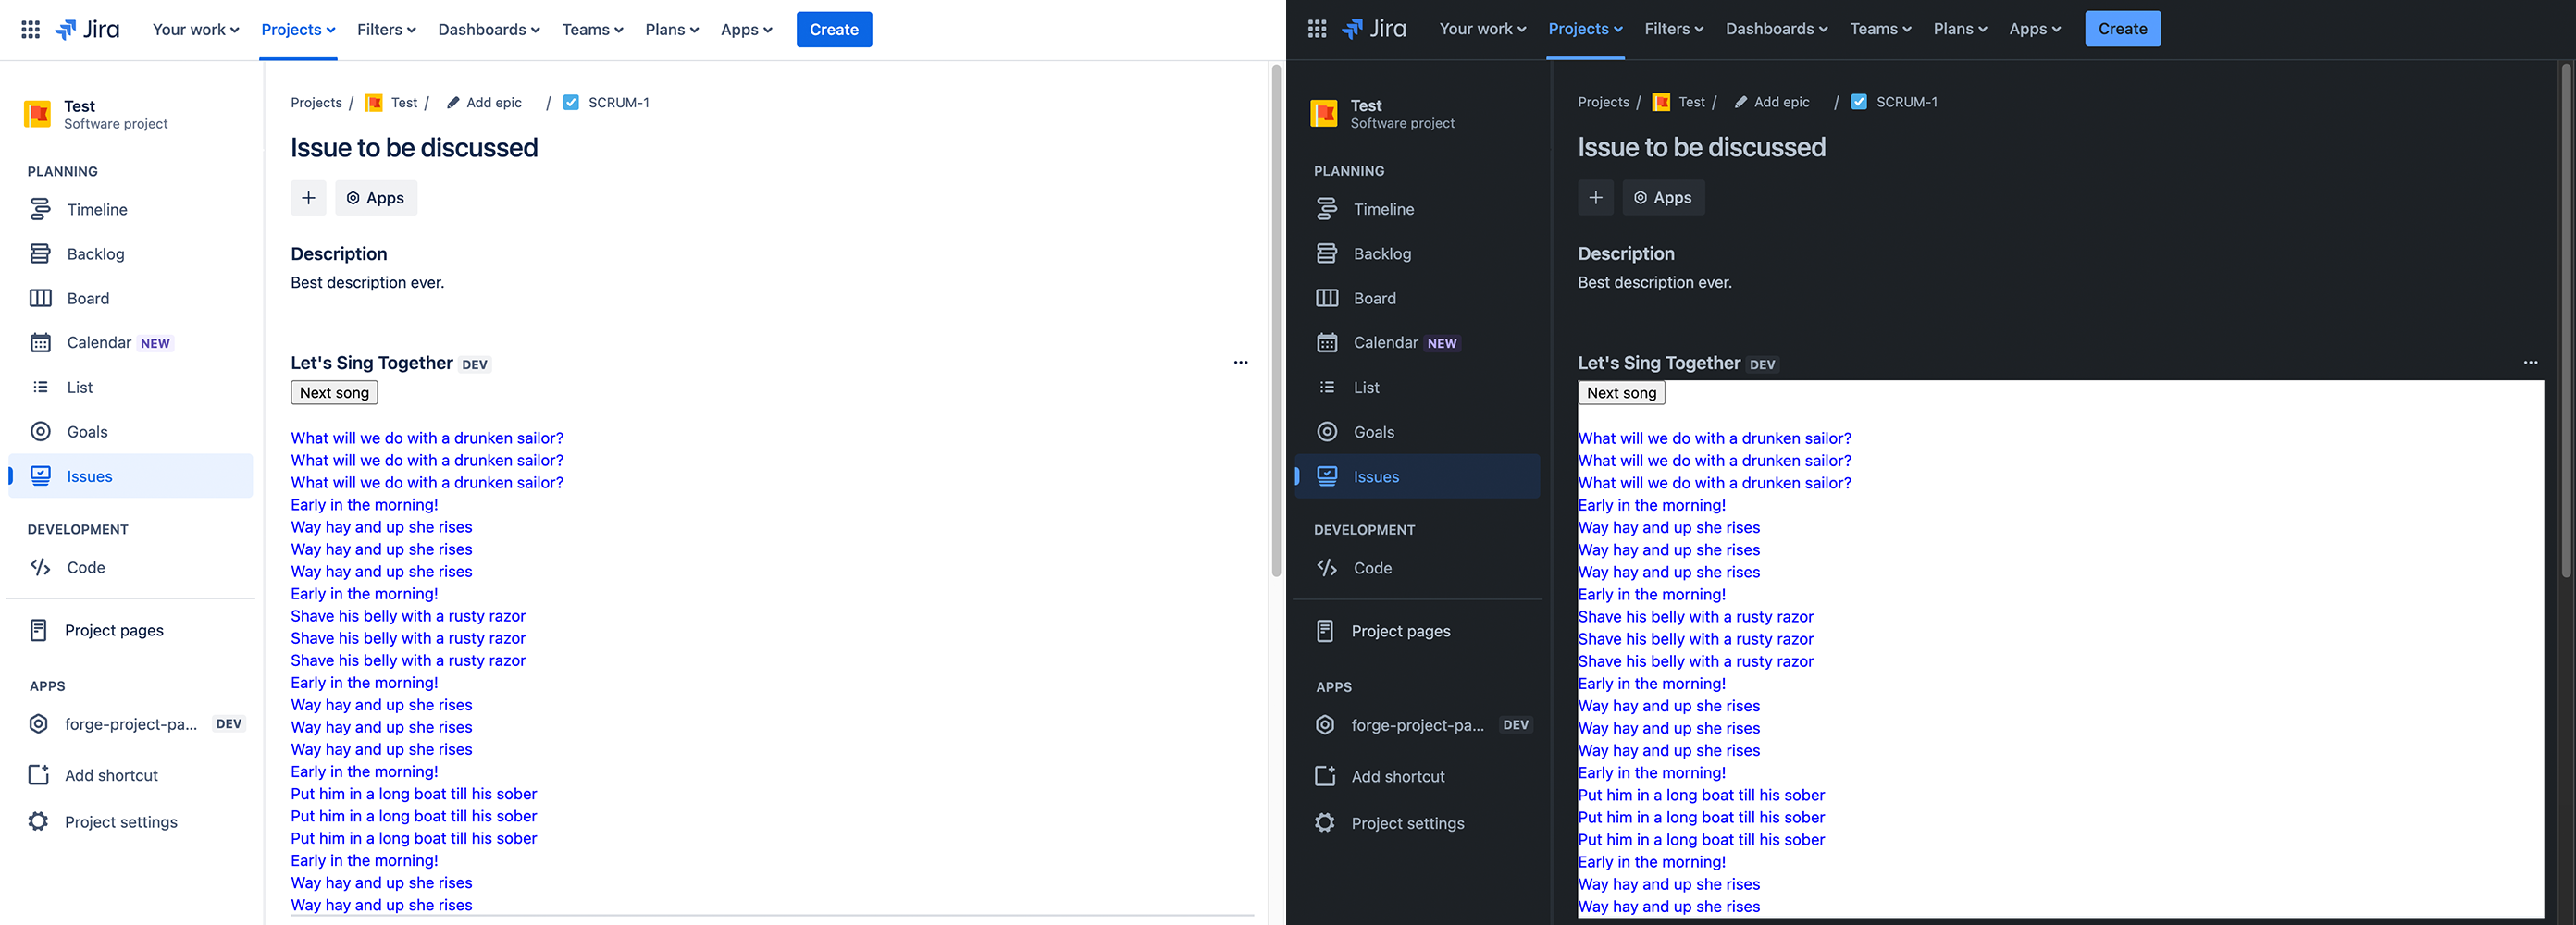Screen dimensions: 2576x925
Task: Click plus button under title in light window
Action: click(308, 198)
